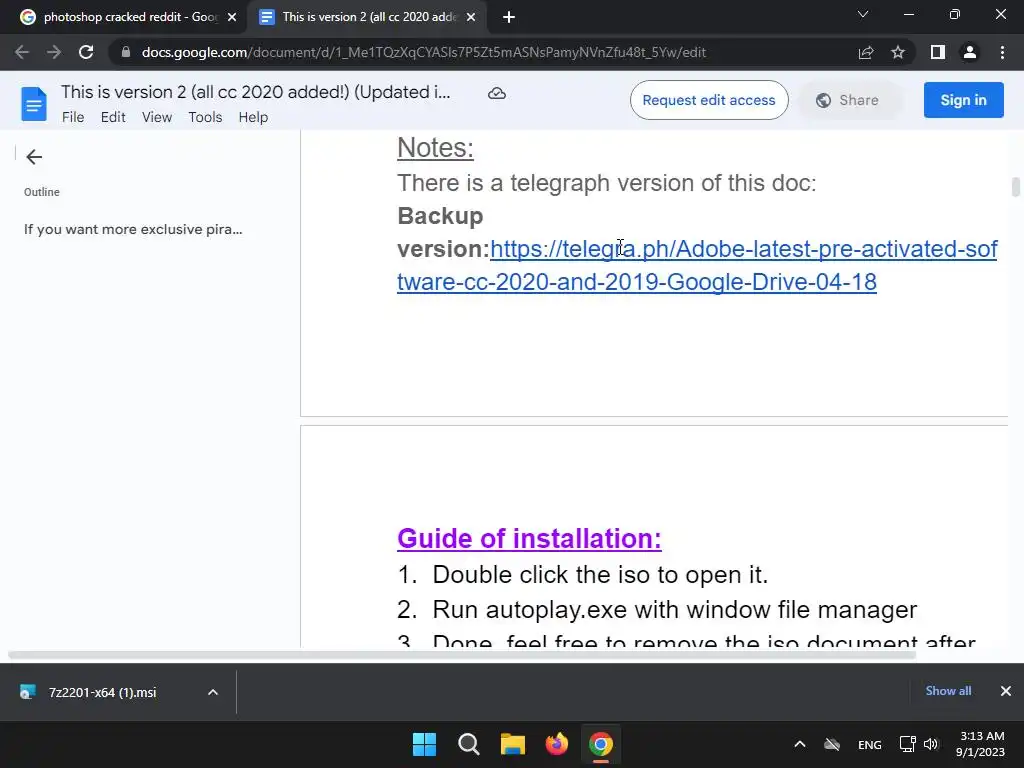Image resolution: width=1024 pixels, height=768 pixels.
Task: Click the Request edit access button
Action: (709, 100)
